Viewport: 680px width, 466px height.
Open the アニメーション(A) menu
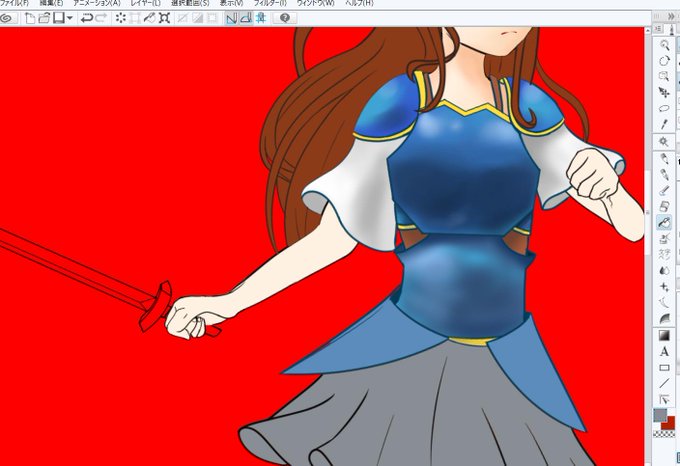pos(96,3)
